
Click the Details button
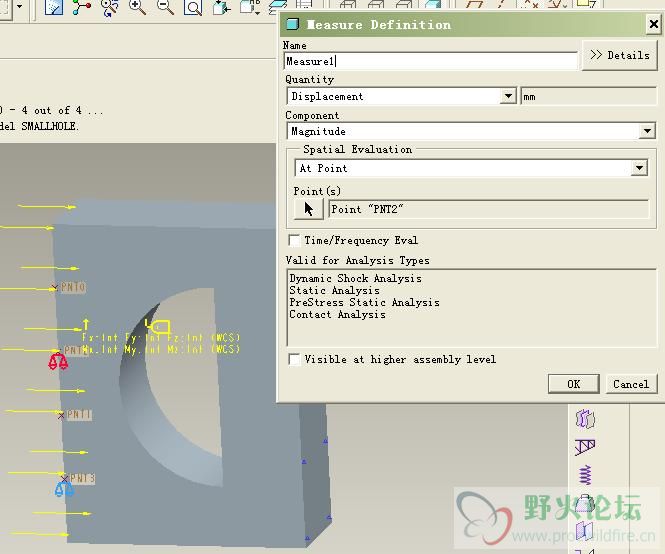(x=619, y=55)
